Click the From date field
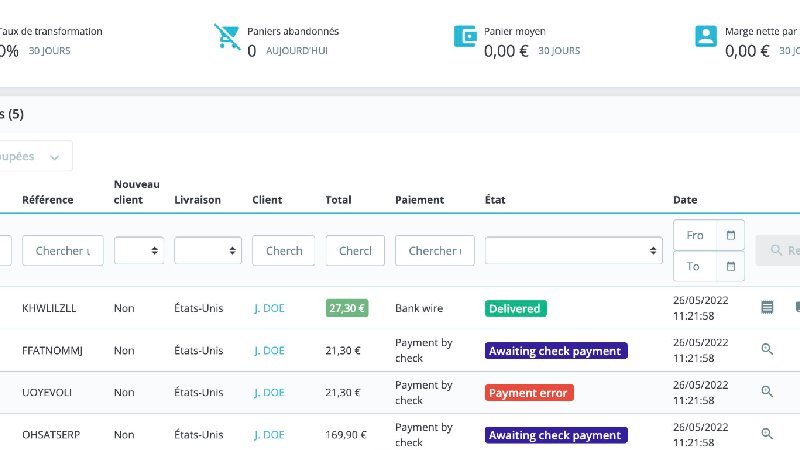 695,235
